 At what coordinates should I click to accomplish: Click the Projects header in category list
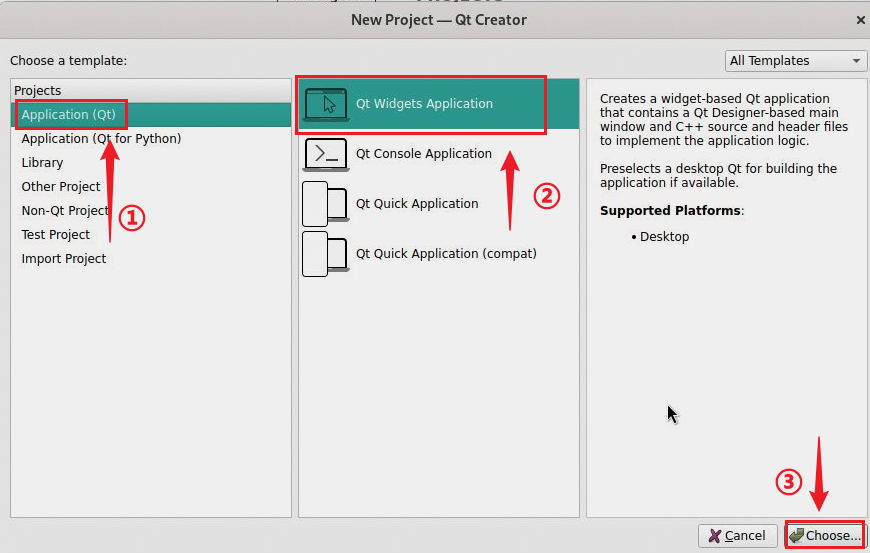pos(38,91)
